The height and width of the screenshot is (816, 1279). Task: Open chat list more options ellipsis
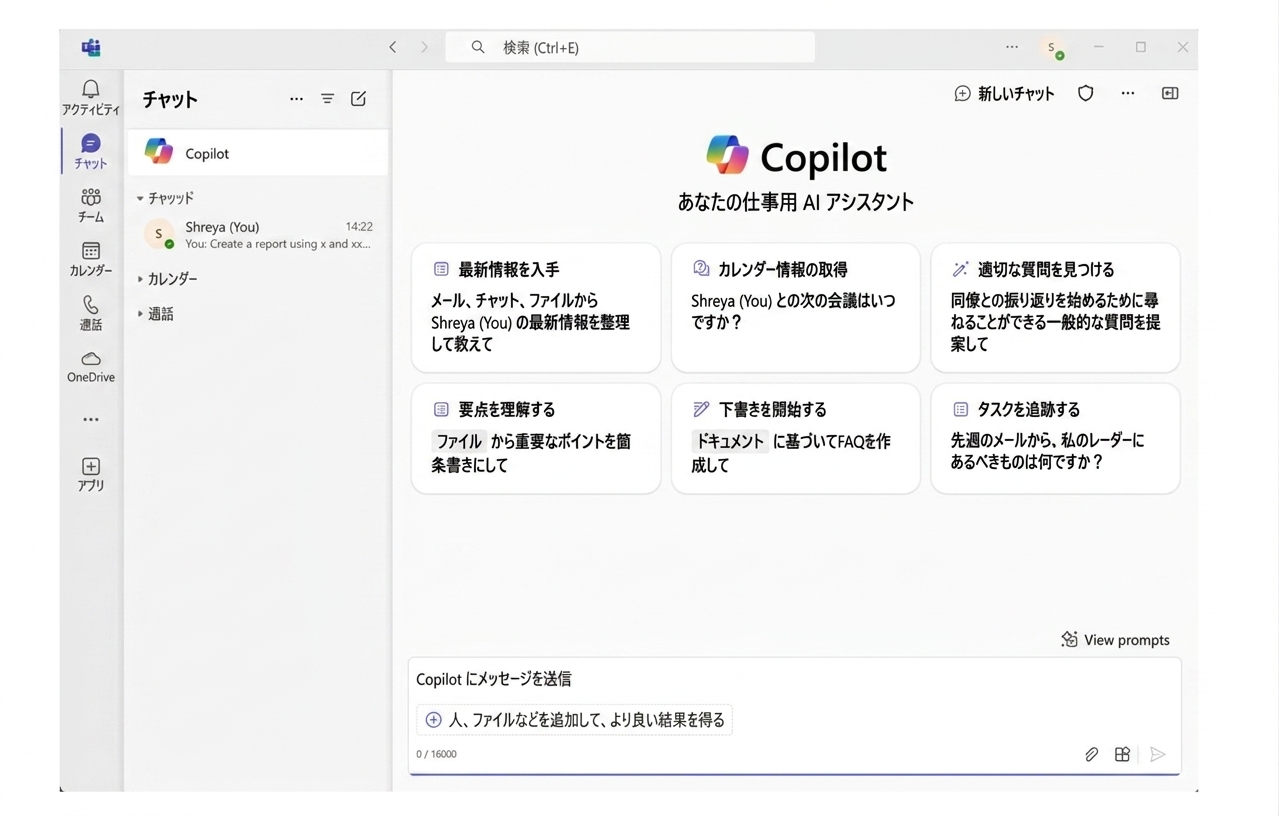pos(296,99)
